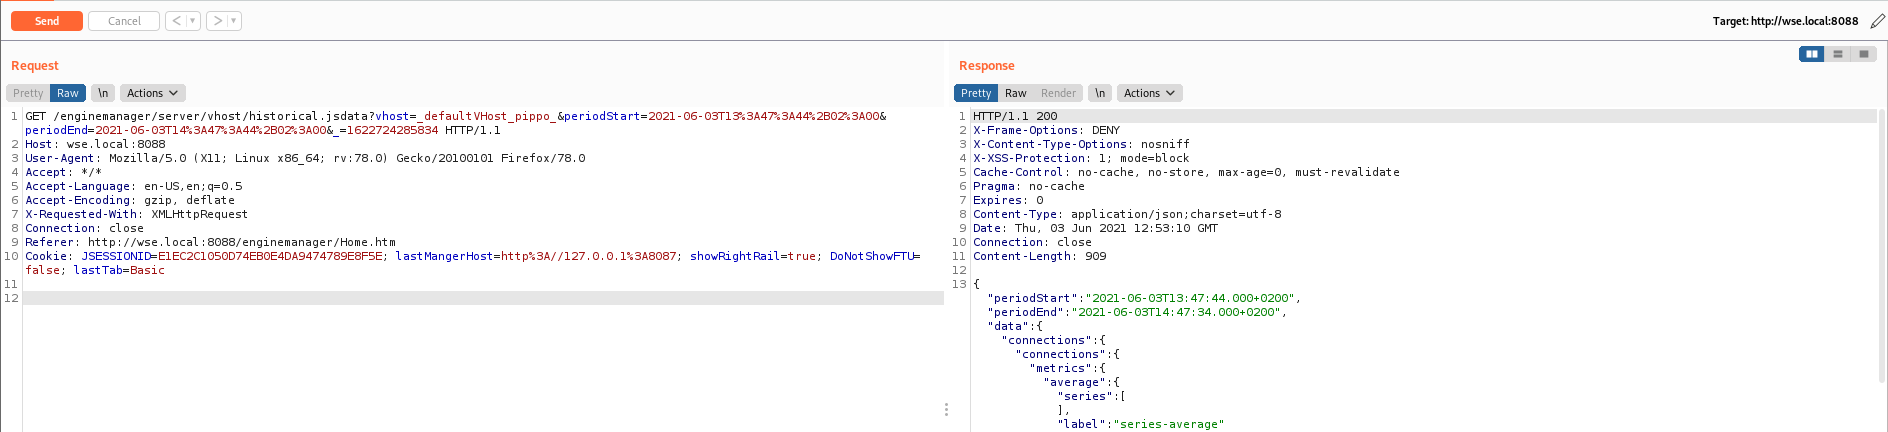The height and width of the screenshot is (432, 1888).
Task: Click the Expires: 0 header
Action: click(x=1008, y=200)
